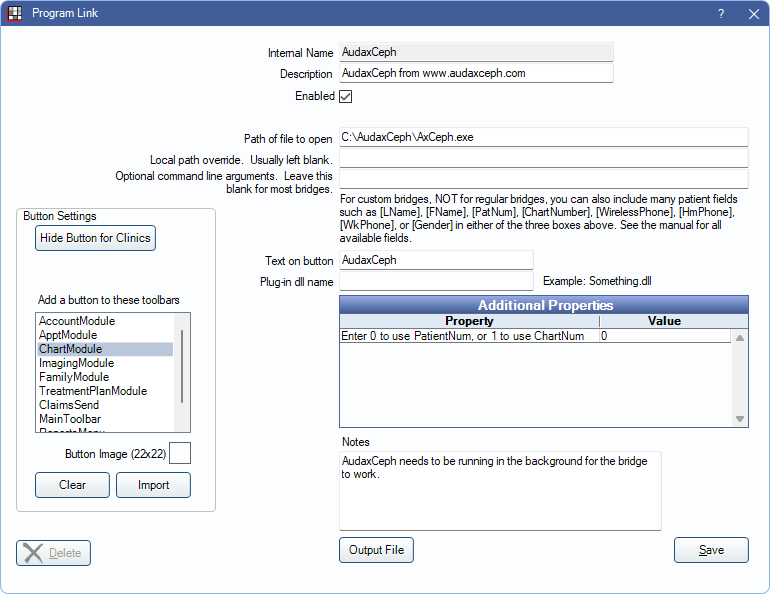Edit the Value cell for PatientNum property
Viewport: 770px width, 594px height.
(x=664, y=337)
